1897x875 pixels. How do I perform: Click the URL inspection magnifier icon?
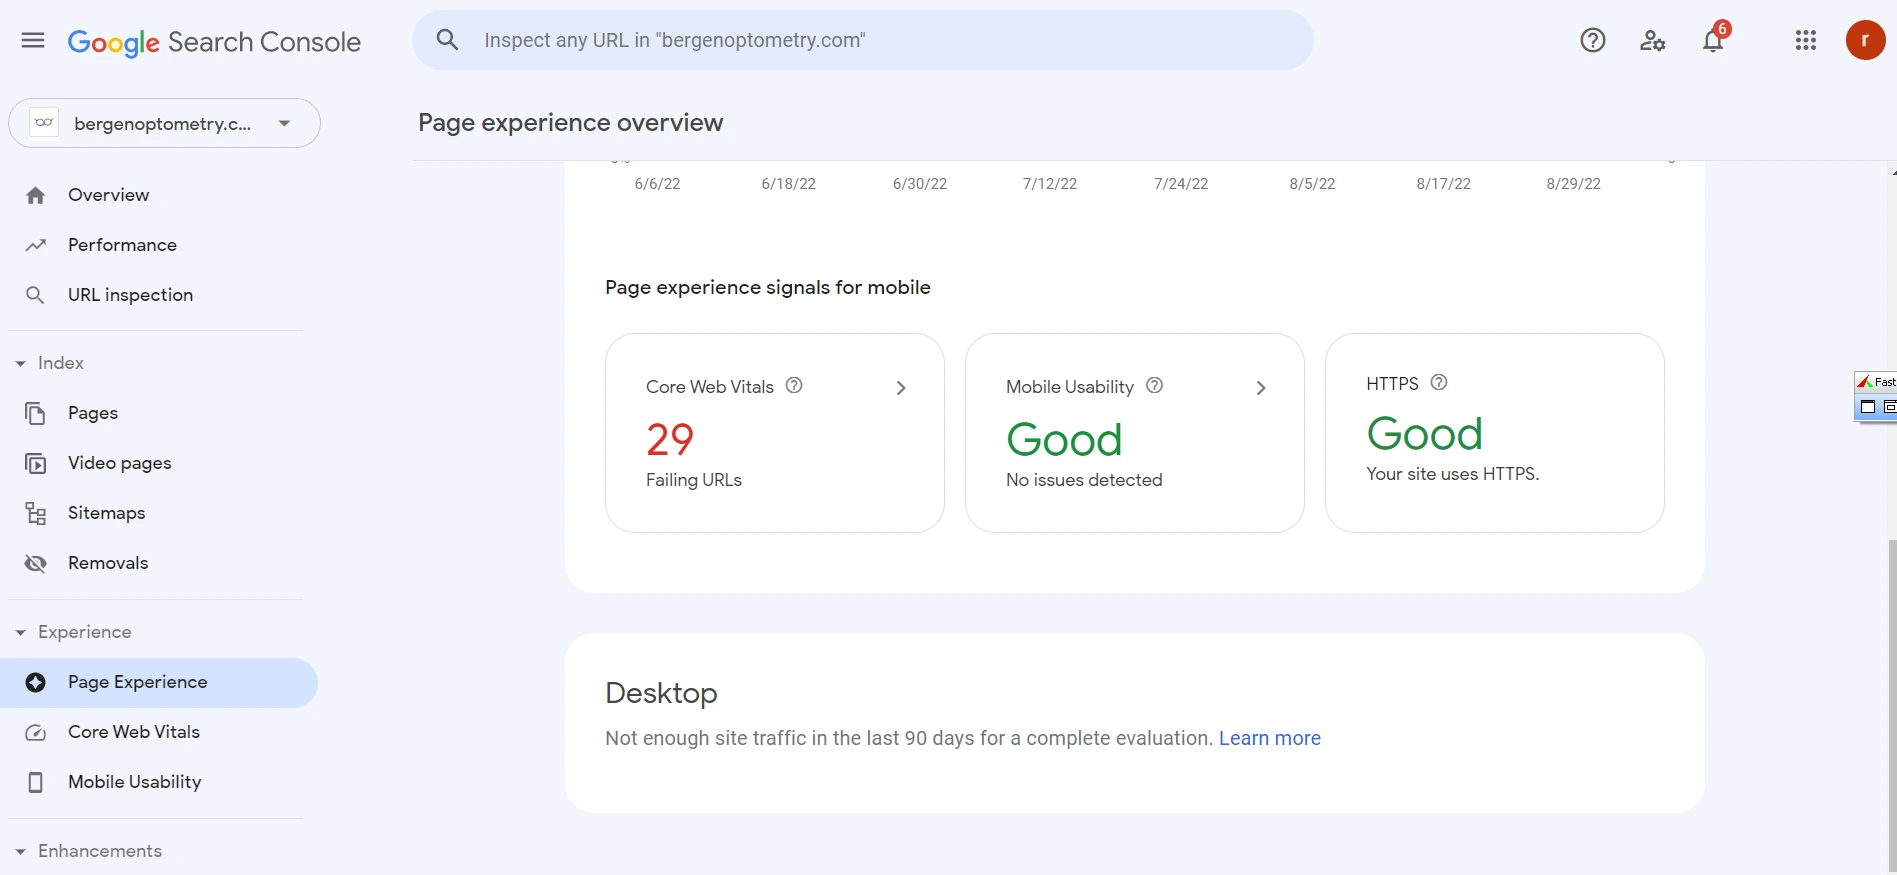tap(36, 295)
